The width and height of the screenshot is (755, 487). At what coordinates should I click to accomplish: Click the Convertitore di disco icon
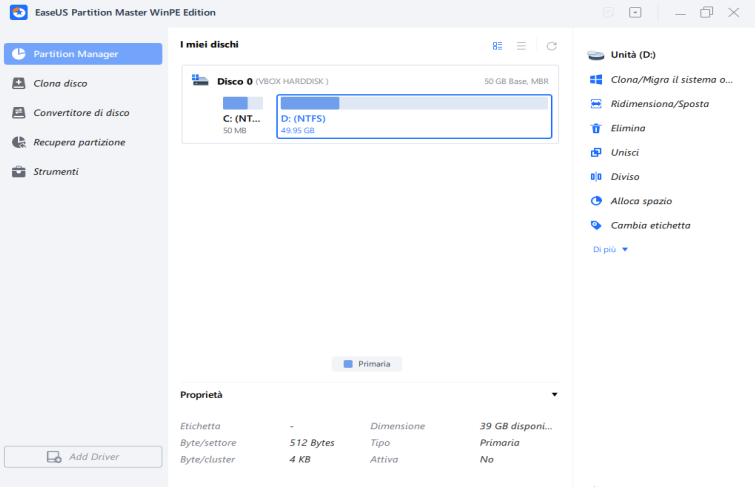(19, 113)
